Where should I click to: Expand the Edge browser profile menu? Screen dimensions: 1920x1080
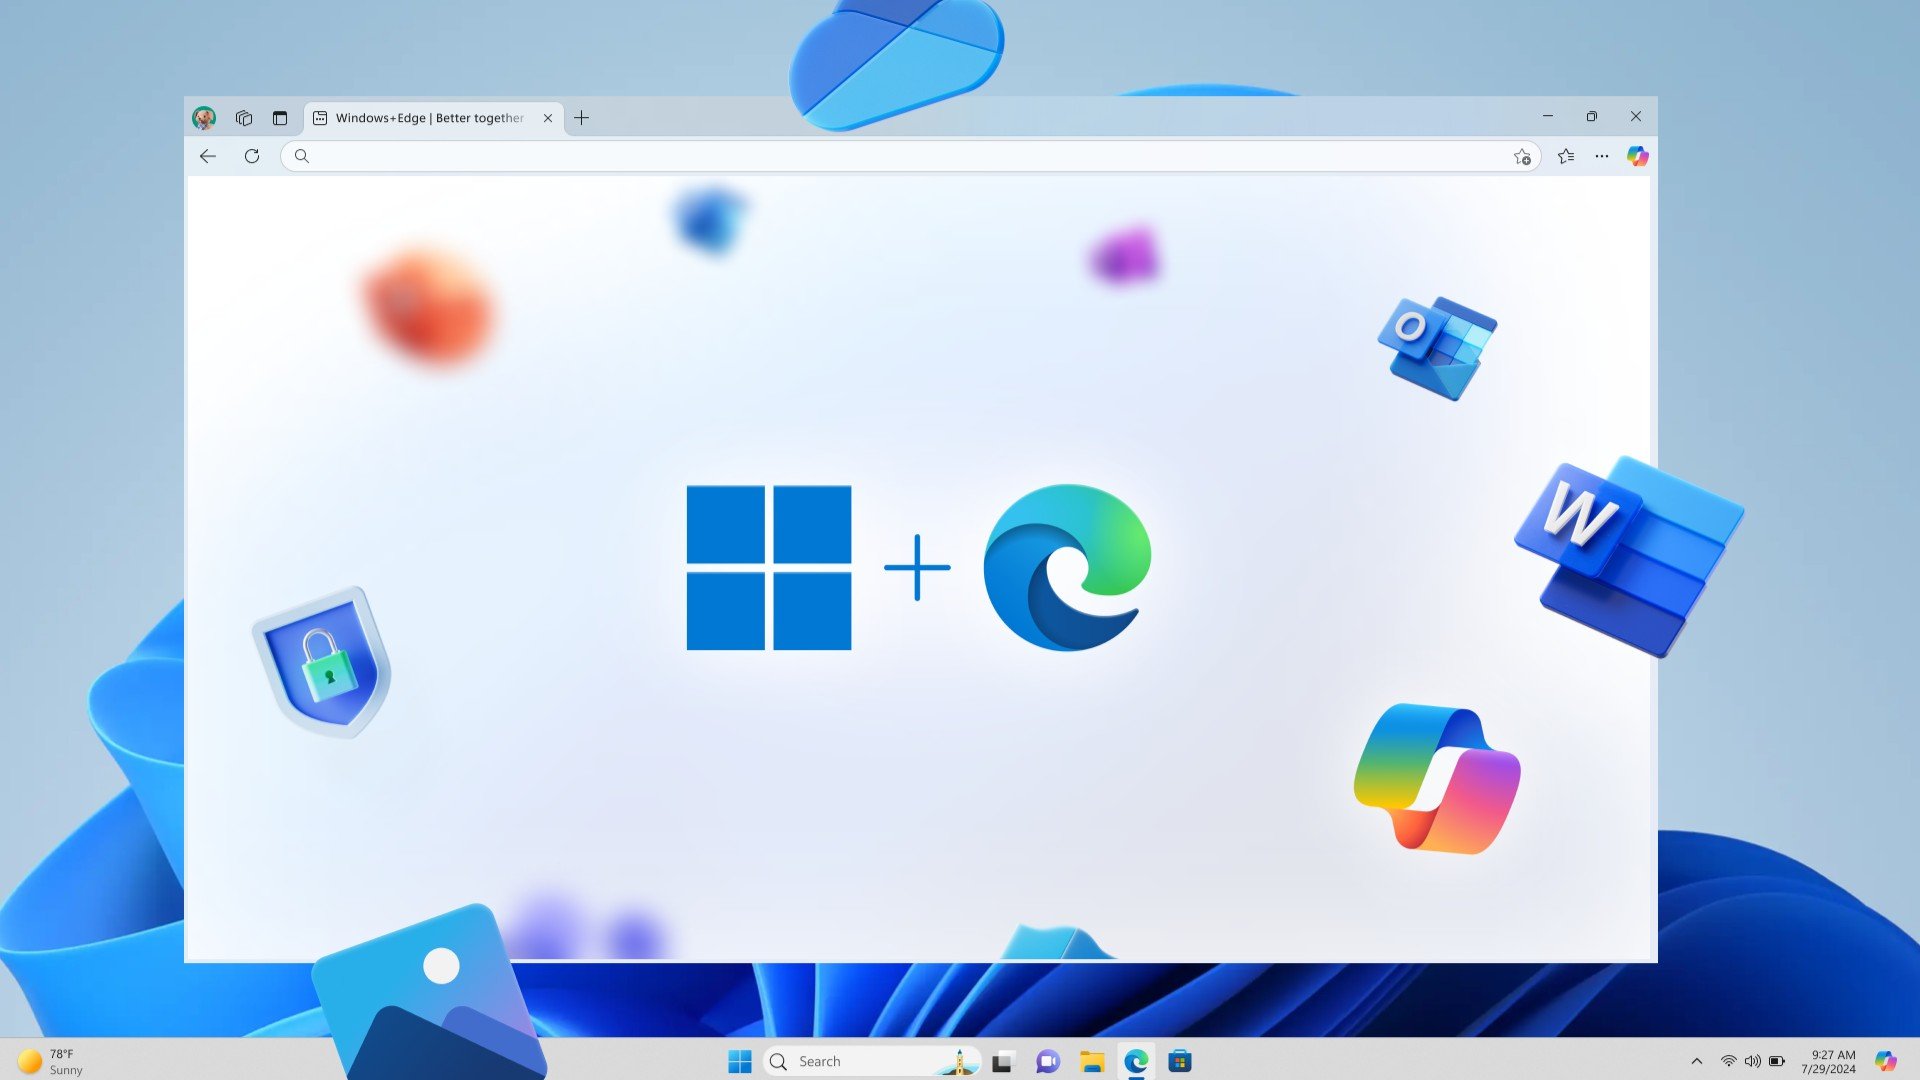click(x=204, y=117)
